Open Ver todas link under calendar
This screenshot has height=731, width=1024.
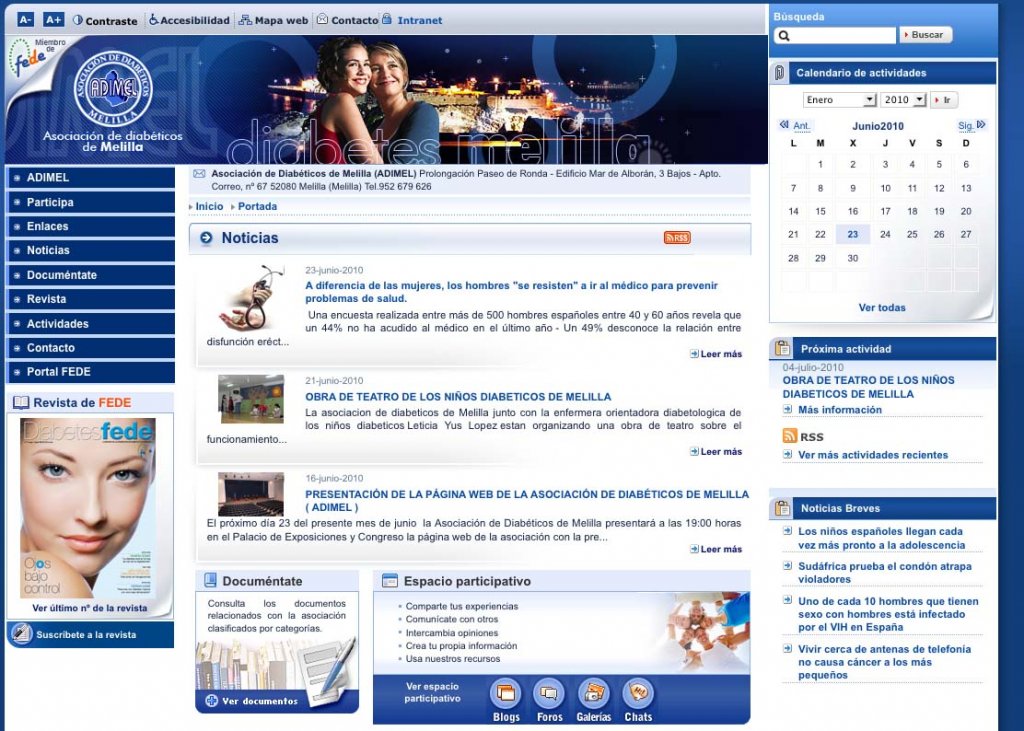pyautogui.click(x=882, y=308)
